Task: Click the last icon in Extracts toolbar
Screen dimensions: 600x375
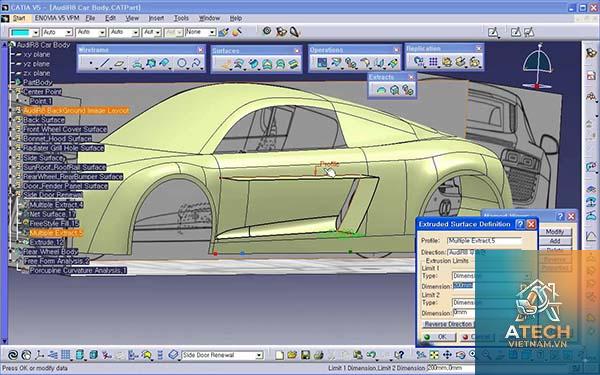Action: pyautogui.click(x=408, y=90)
